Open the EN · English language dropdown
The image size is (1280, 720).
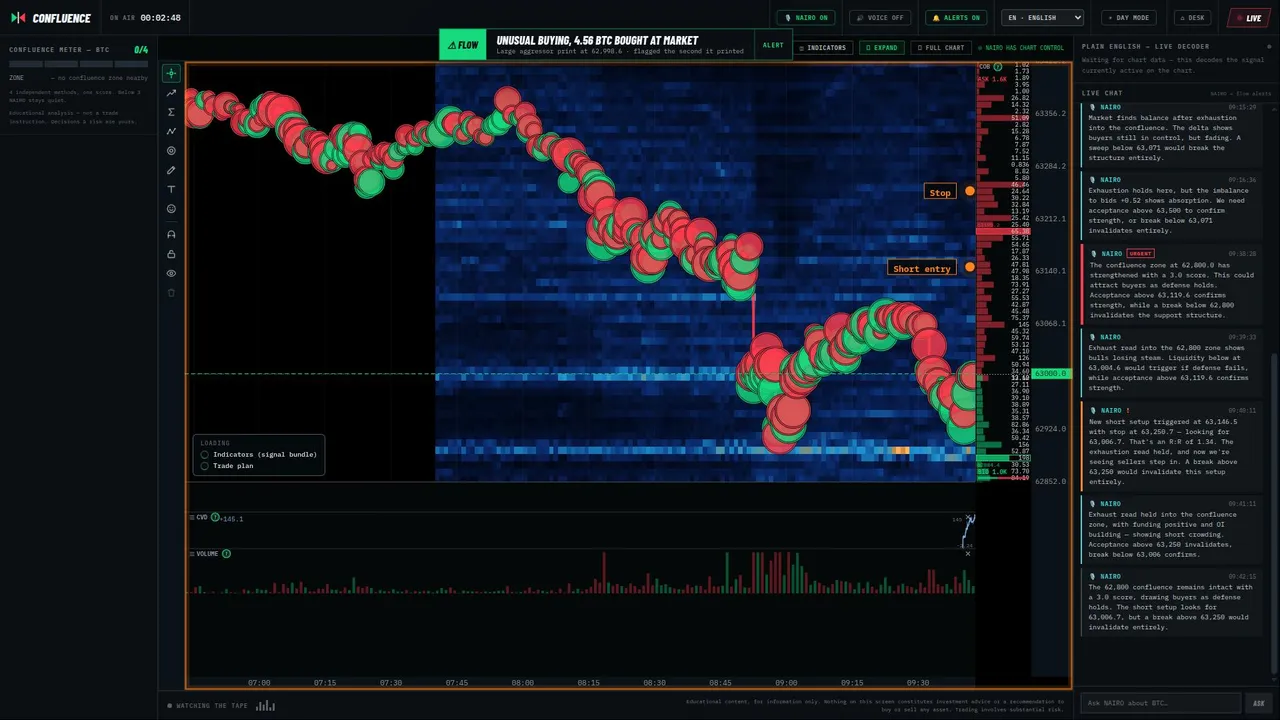(1042, 18)
